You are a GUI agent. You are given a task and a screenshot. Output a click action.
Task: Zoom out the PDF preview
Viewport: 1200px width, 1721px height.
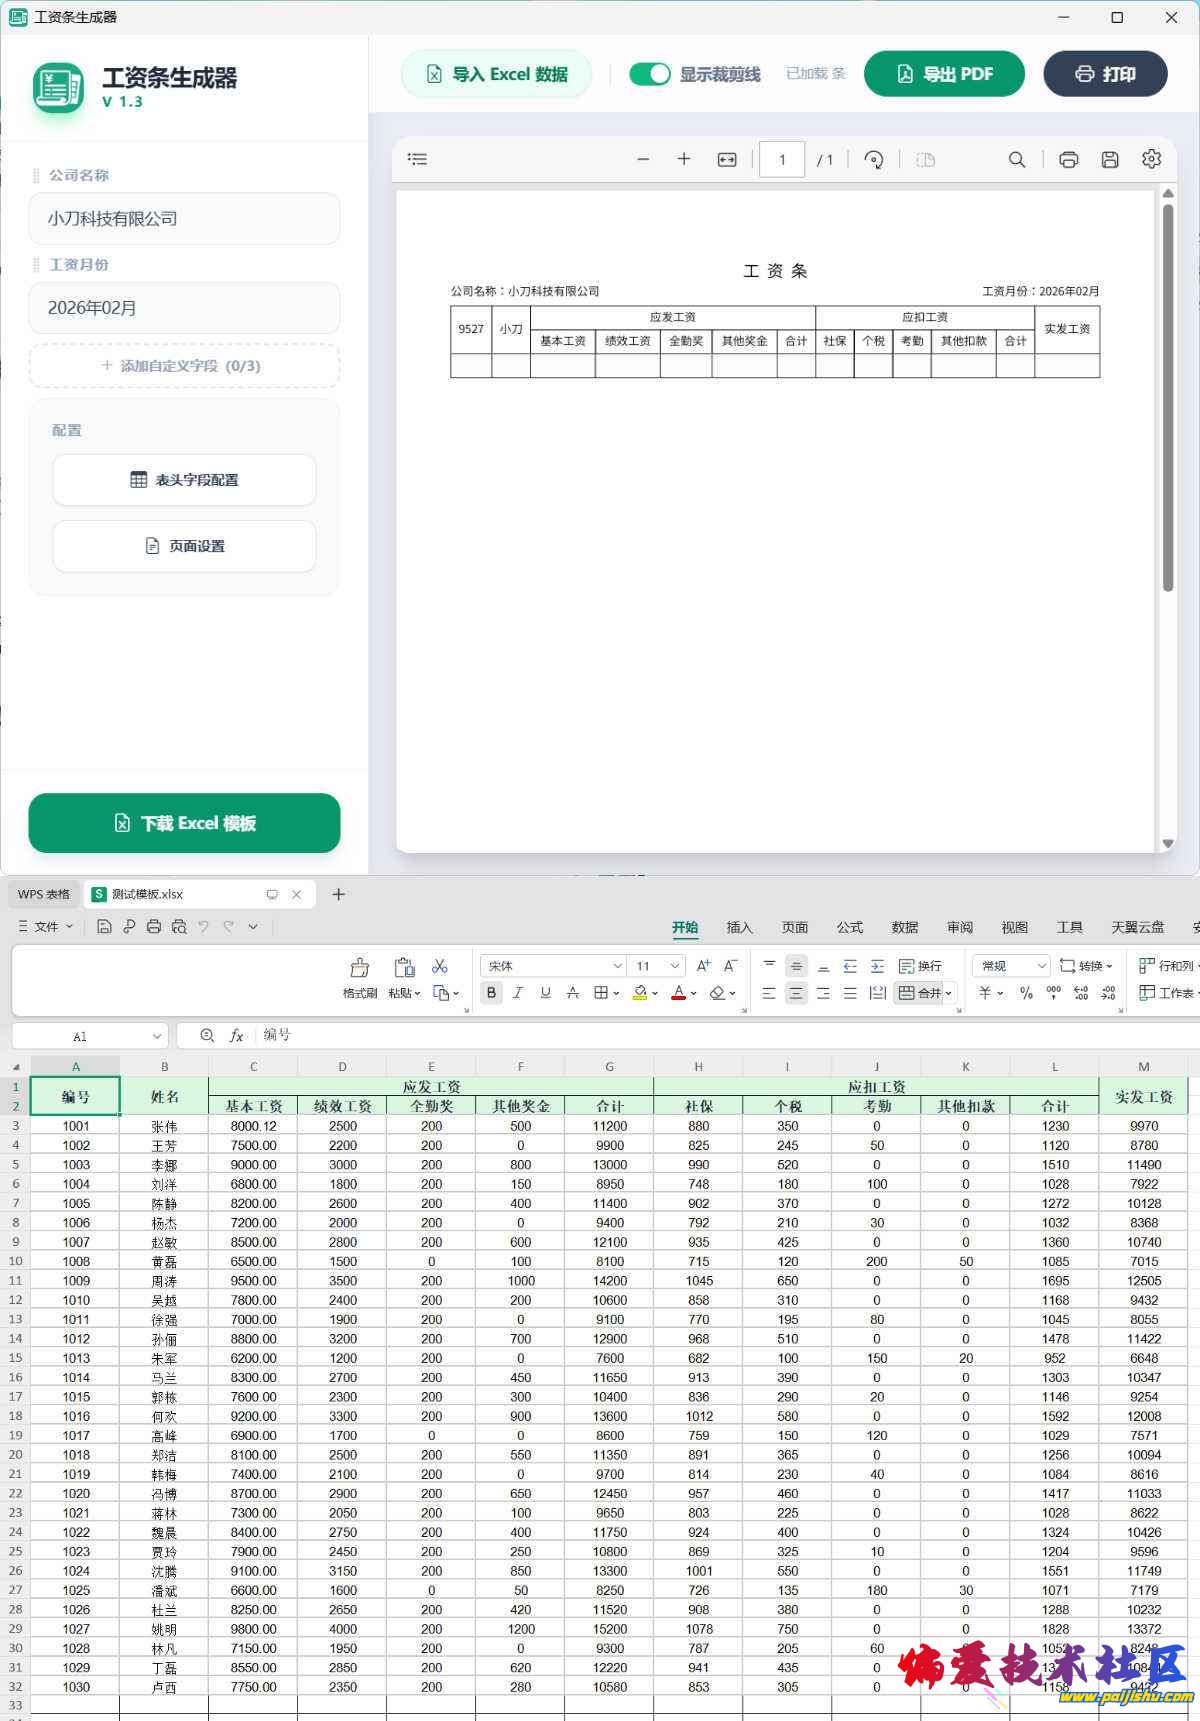pyautogui.click(x=643, y=159)
